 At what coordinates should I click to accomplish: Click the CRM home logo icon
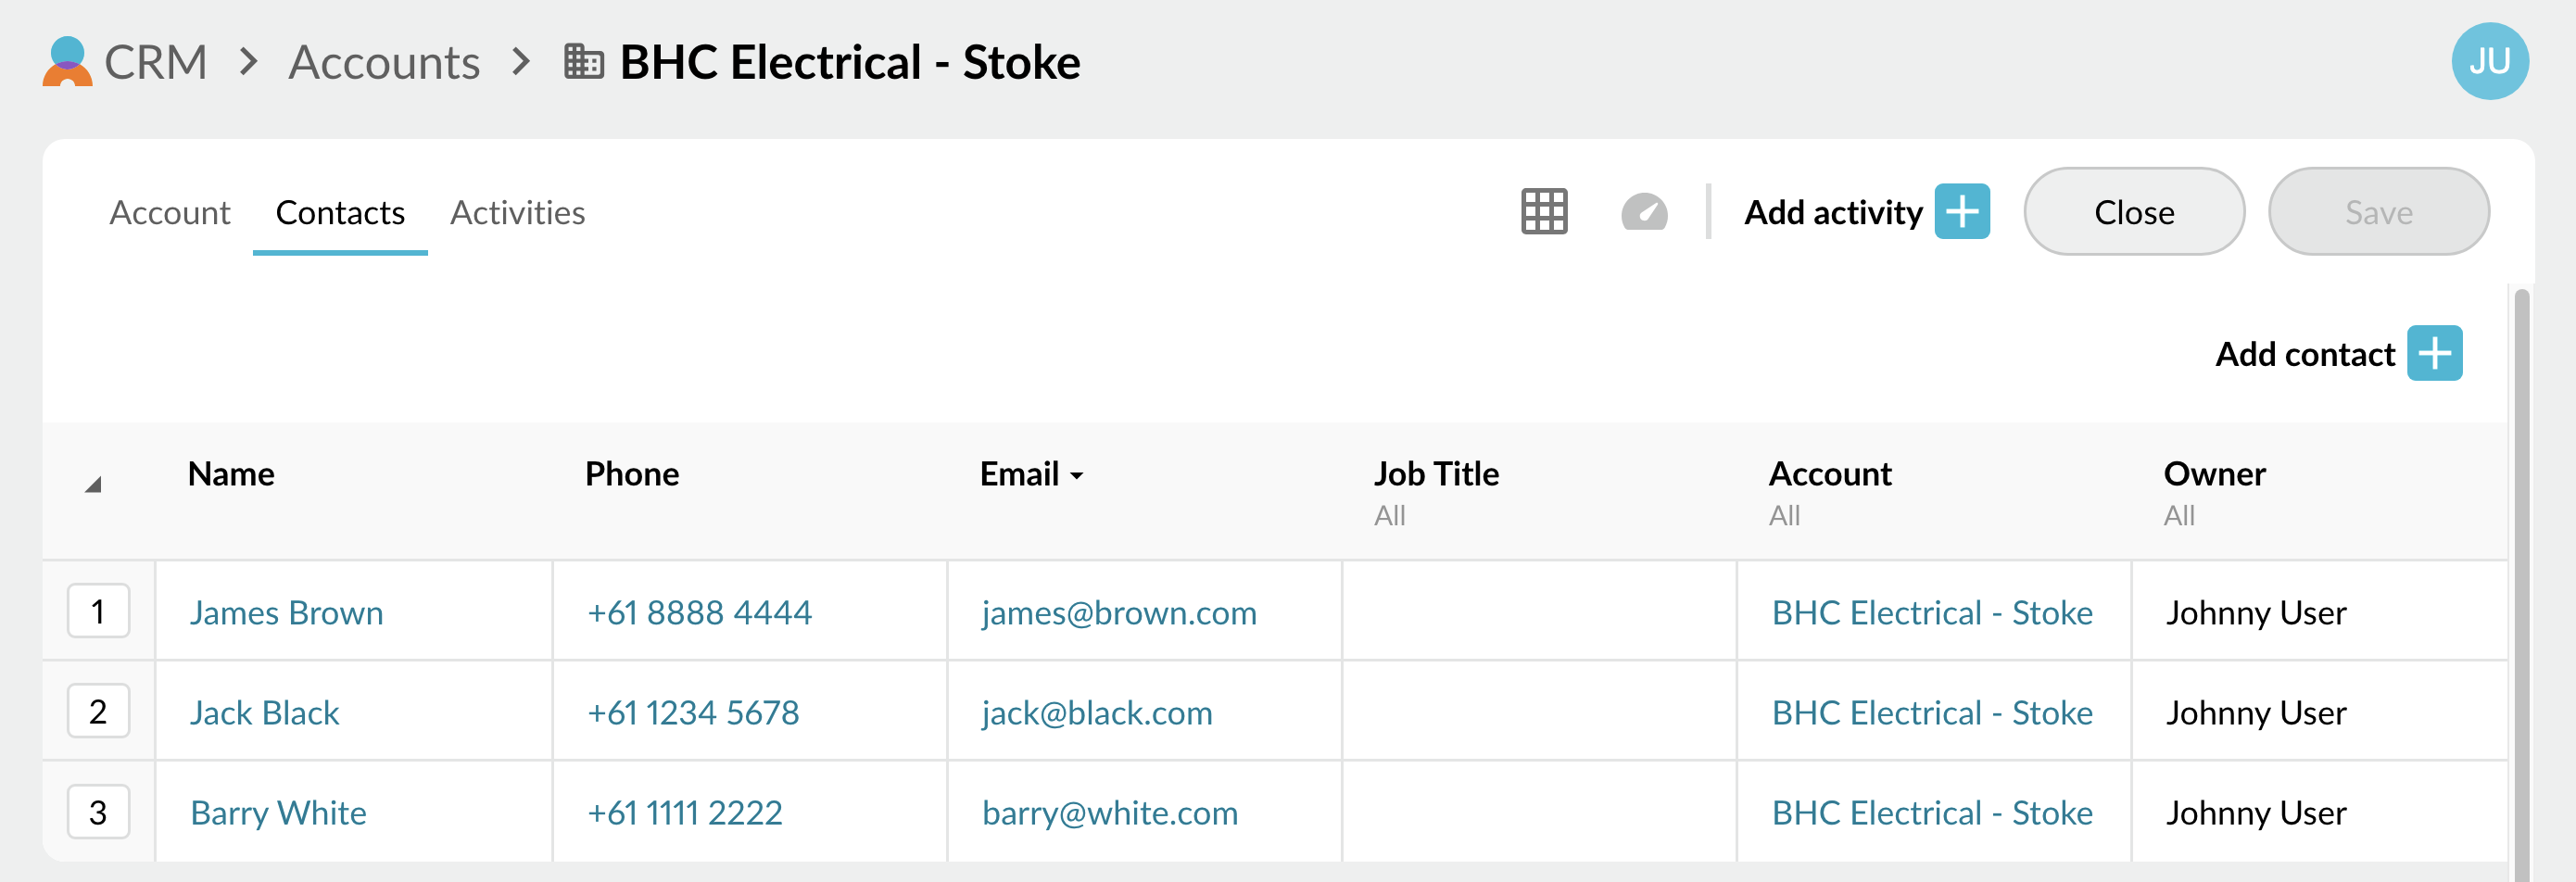(x=67, y=62)
